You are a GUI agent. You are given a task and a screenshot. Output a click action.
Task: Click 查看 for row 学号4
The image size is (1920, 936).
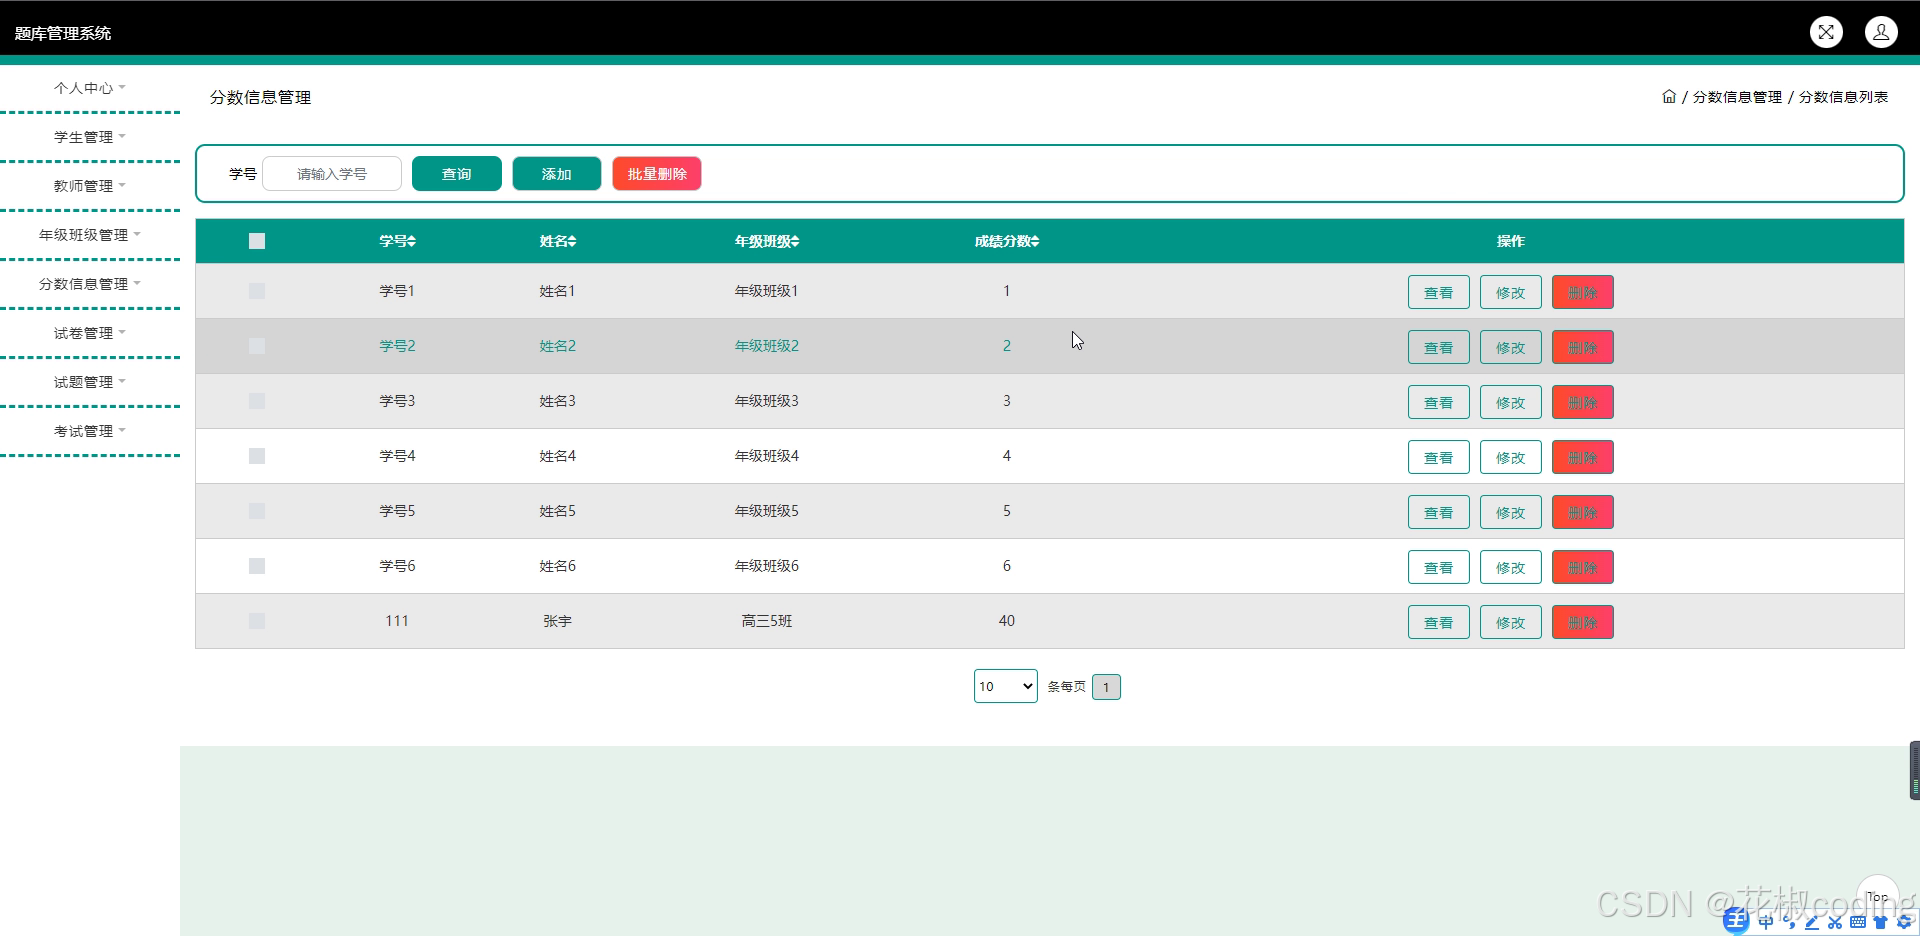[x=1439, y=457]
